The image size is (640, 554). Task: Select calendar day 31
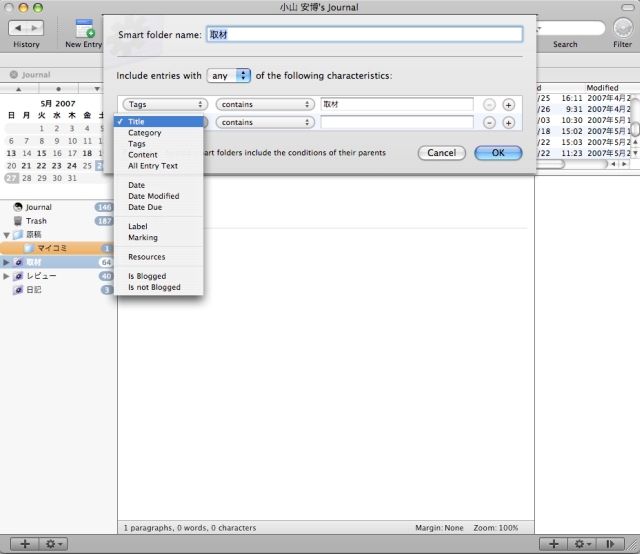[72, 178]
